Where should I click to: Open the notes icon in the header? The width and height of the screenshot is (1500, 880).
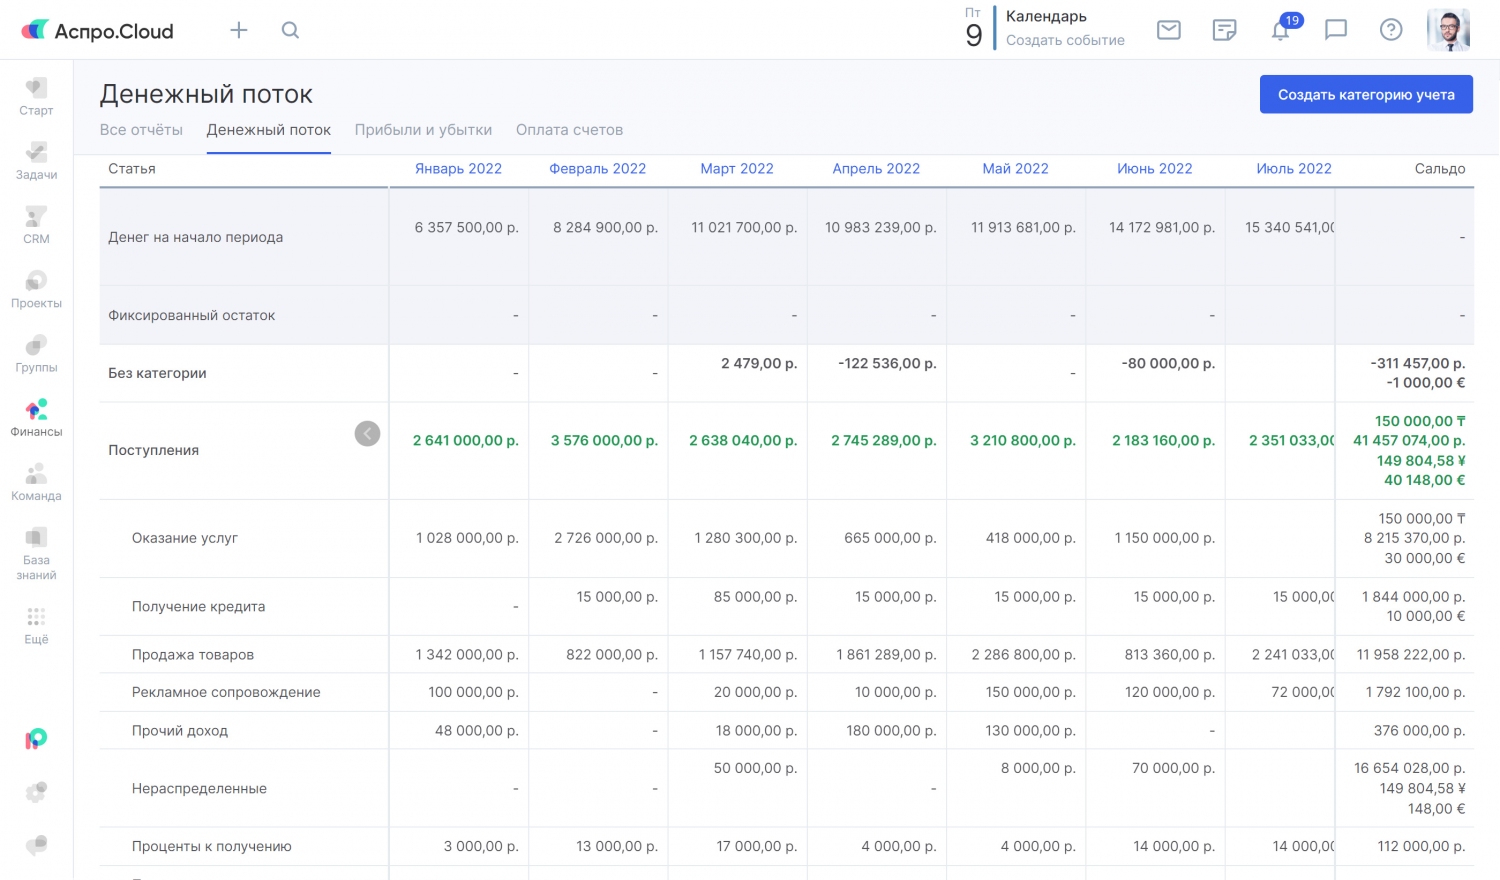(1224, 30)
